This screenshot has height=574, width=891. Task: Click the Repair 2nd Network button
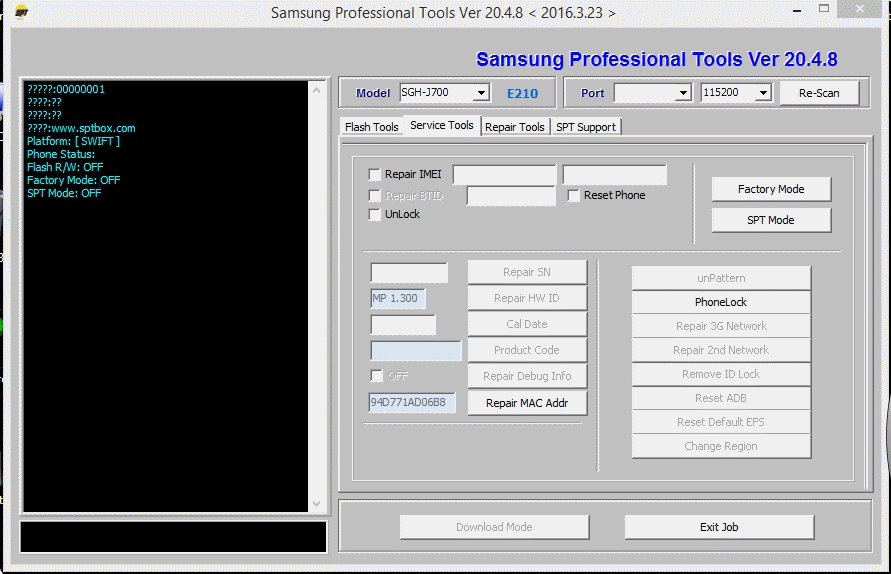pyautogui.click(x=721, y=350)
